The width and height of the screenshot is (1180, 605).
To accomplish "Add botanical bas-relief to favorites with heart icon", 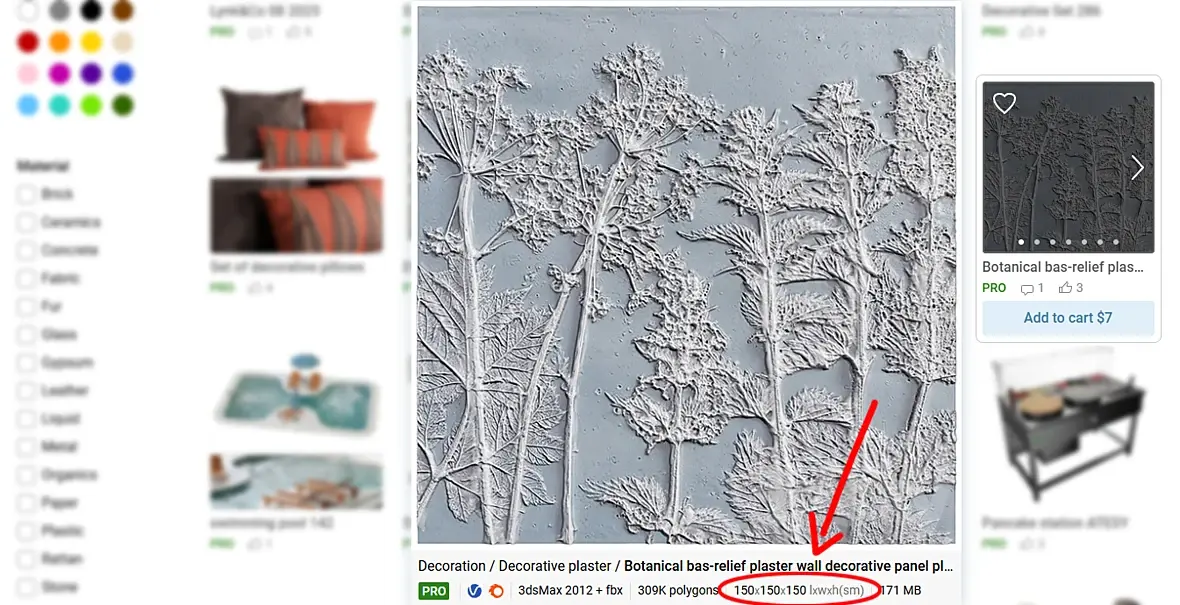I will coord(1004,103).
